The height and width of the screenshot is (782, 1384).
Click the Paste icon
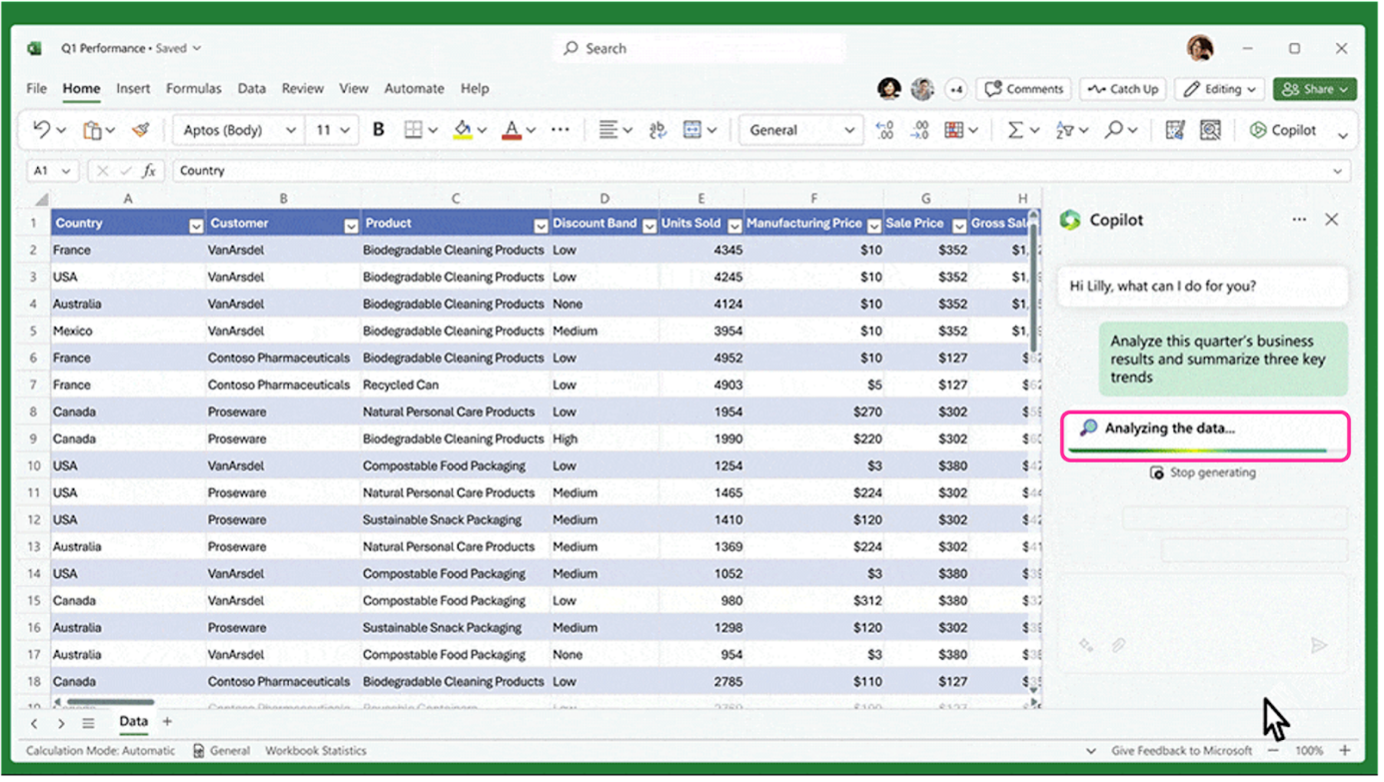click(x=90, y=129)
